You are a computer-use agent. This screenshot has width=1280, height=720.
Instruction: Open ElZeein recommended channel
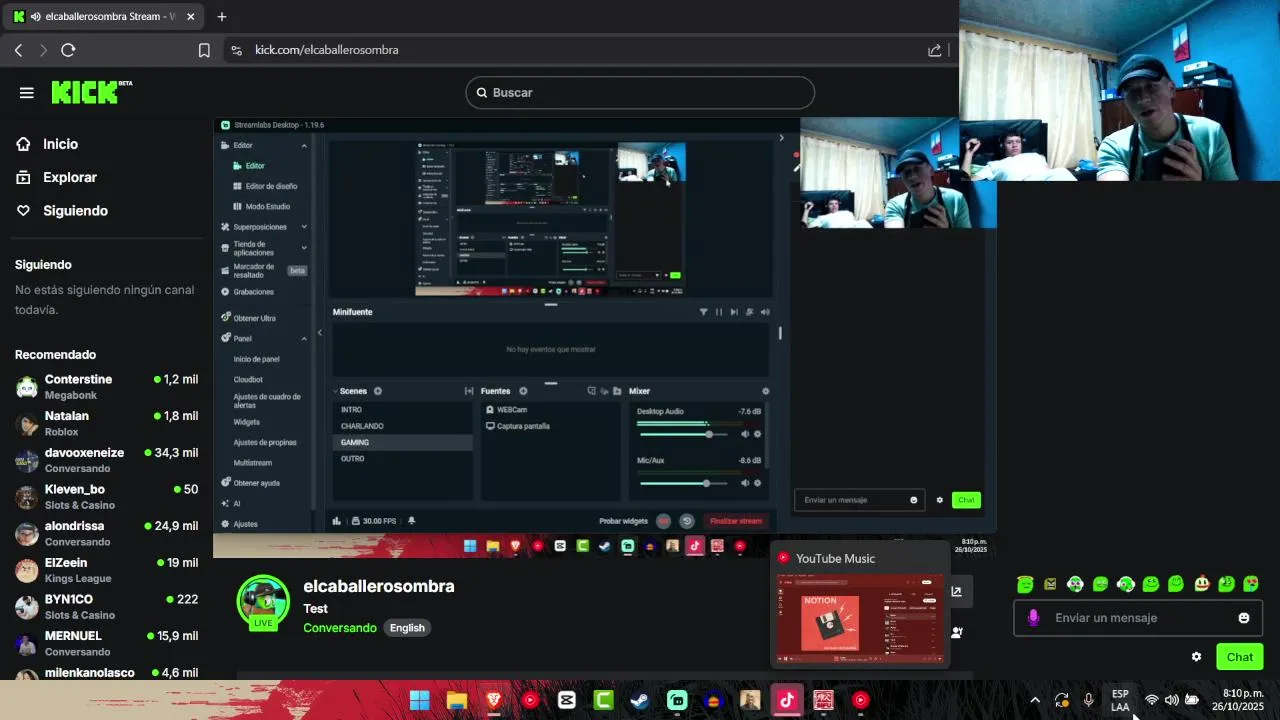point(106,570)
